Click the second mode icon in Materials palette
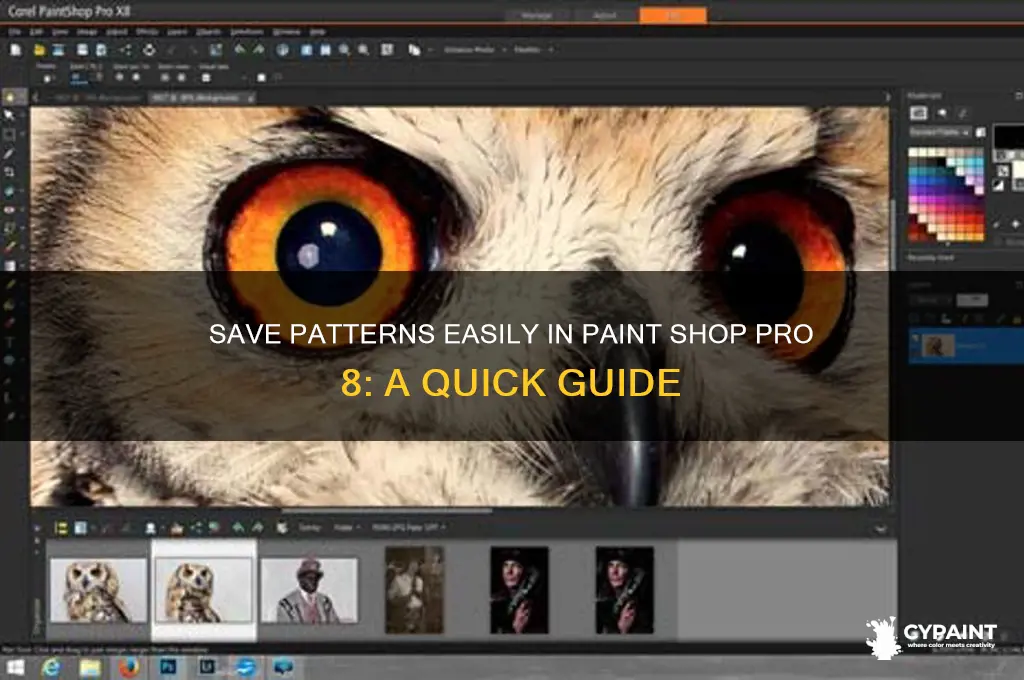 pyautogui.click(x=942, y=113)
